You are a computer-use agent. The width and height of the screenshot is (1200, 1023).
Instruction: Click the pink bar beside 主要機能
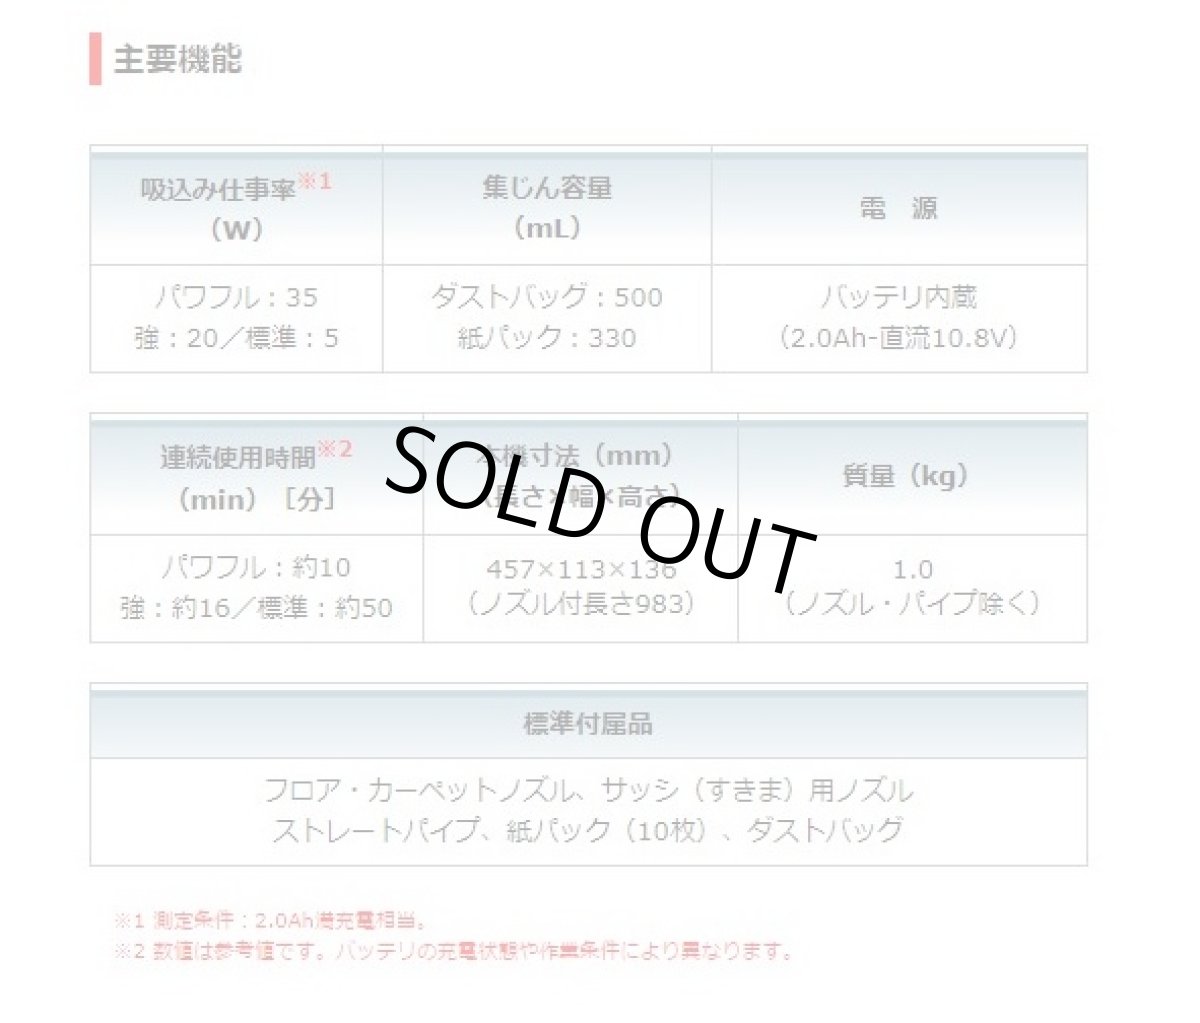pos(95,59)
